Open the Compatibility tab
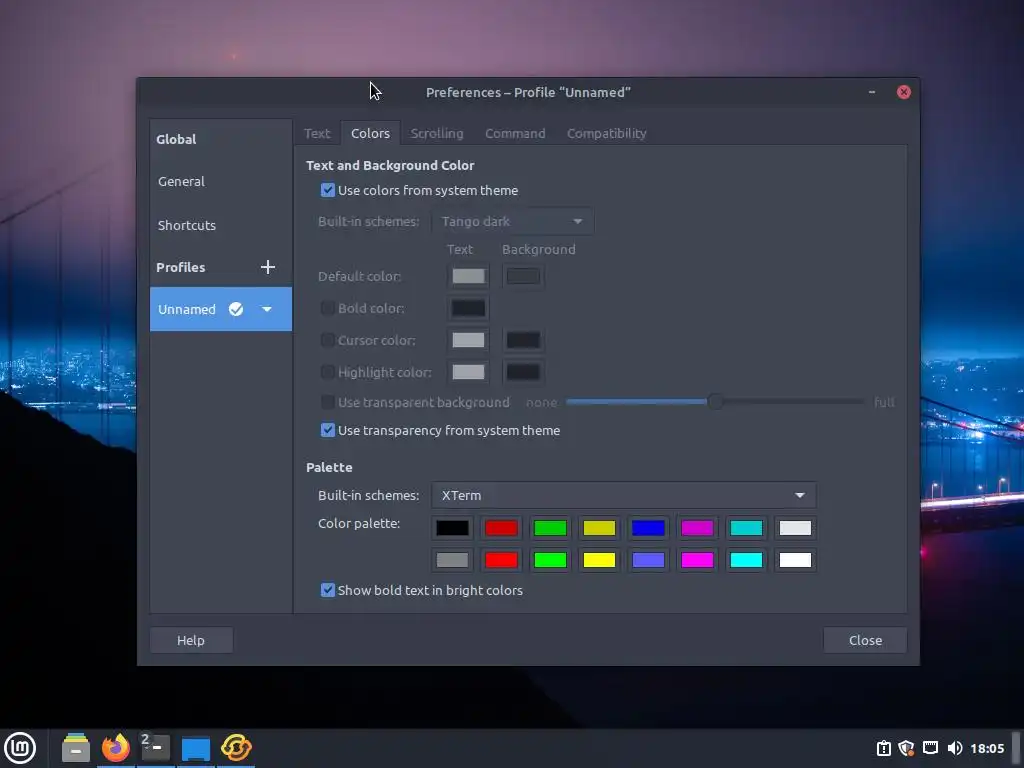The height and width of the screenshot is (768, 1024). [x=607, y=133]
